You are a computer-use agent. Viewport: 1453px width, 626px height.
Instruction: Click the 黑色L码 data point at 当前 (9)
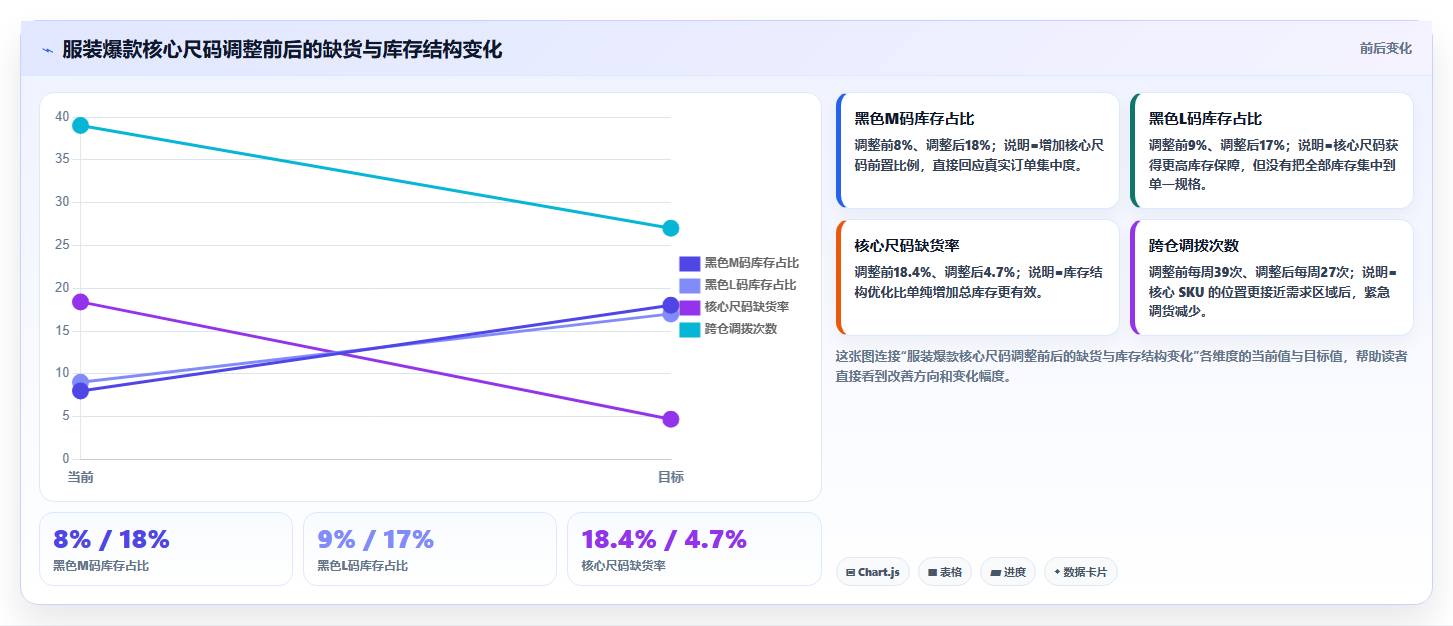[80, 382]
